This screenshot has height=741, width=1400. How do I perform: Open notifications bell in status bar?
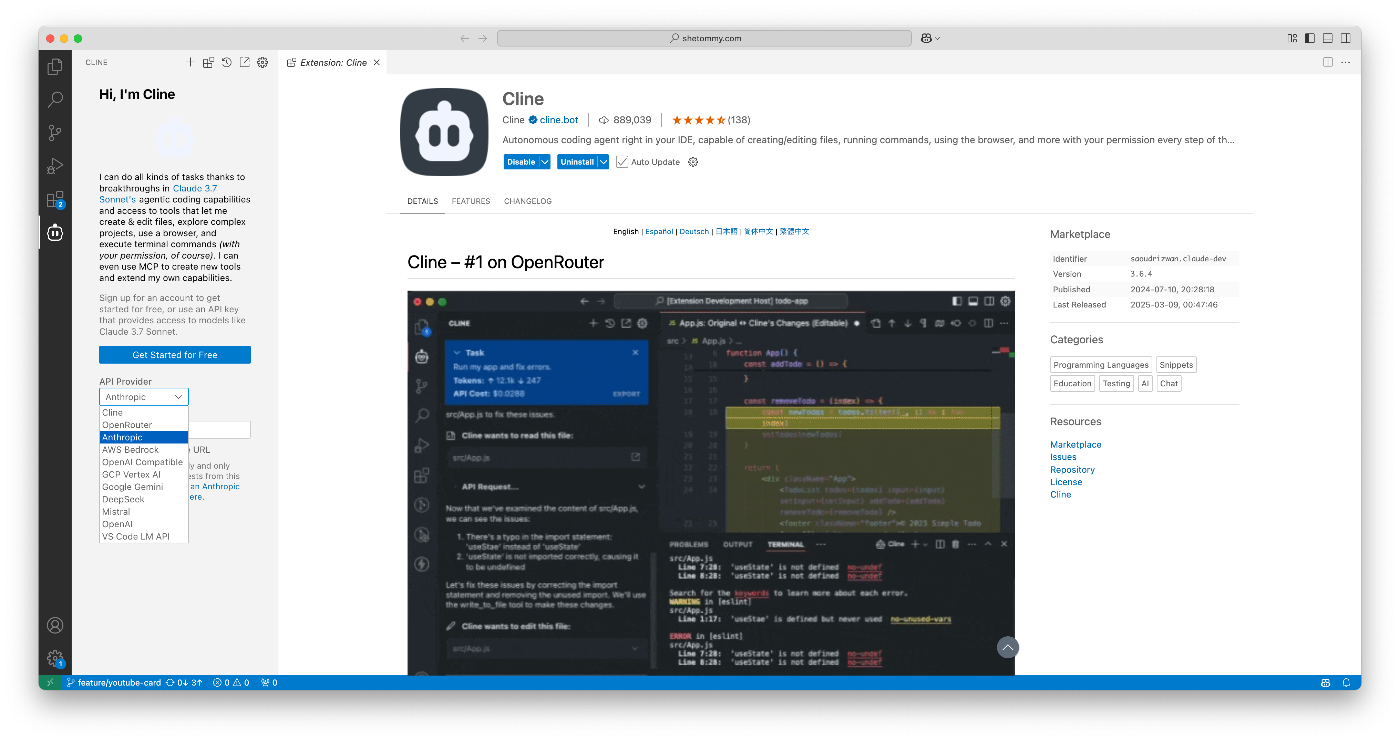tap(1346, 683)
